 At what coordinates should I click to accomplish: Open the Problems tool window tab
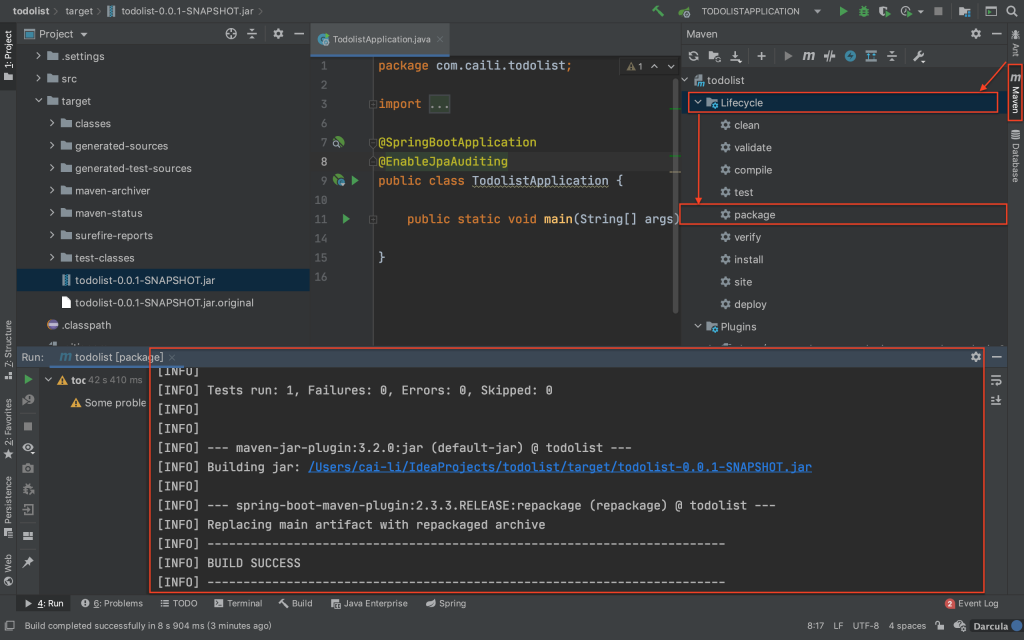[112, 603]
